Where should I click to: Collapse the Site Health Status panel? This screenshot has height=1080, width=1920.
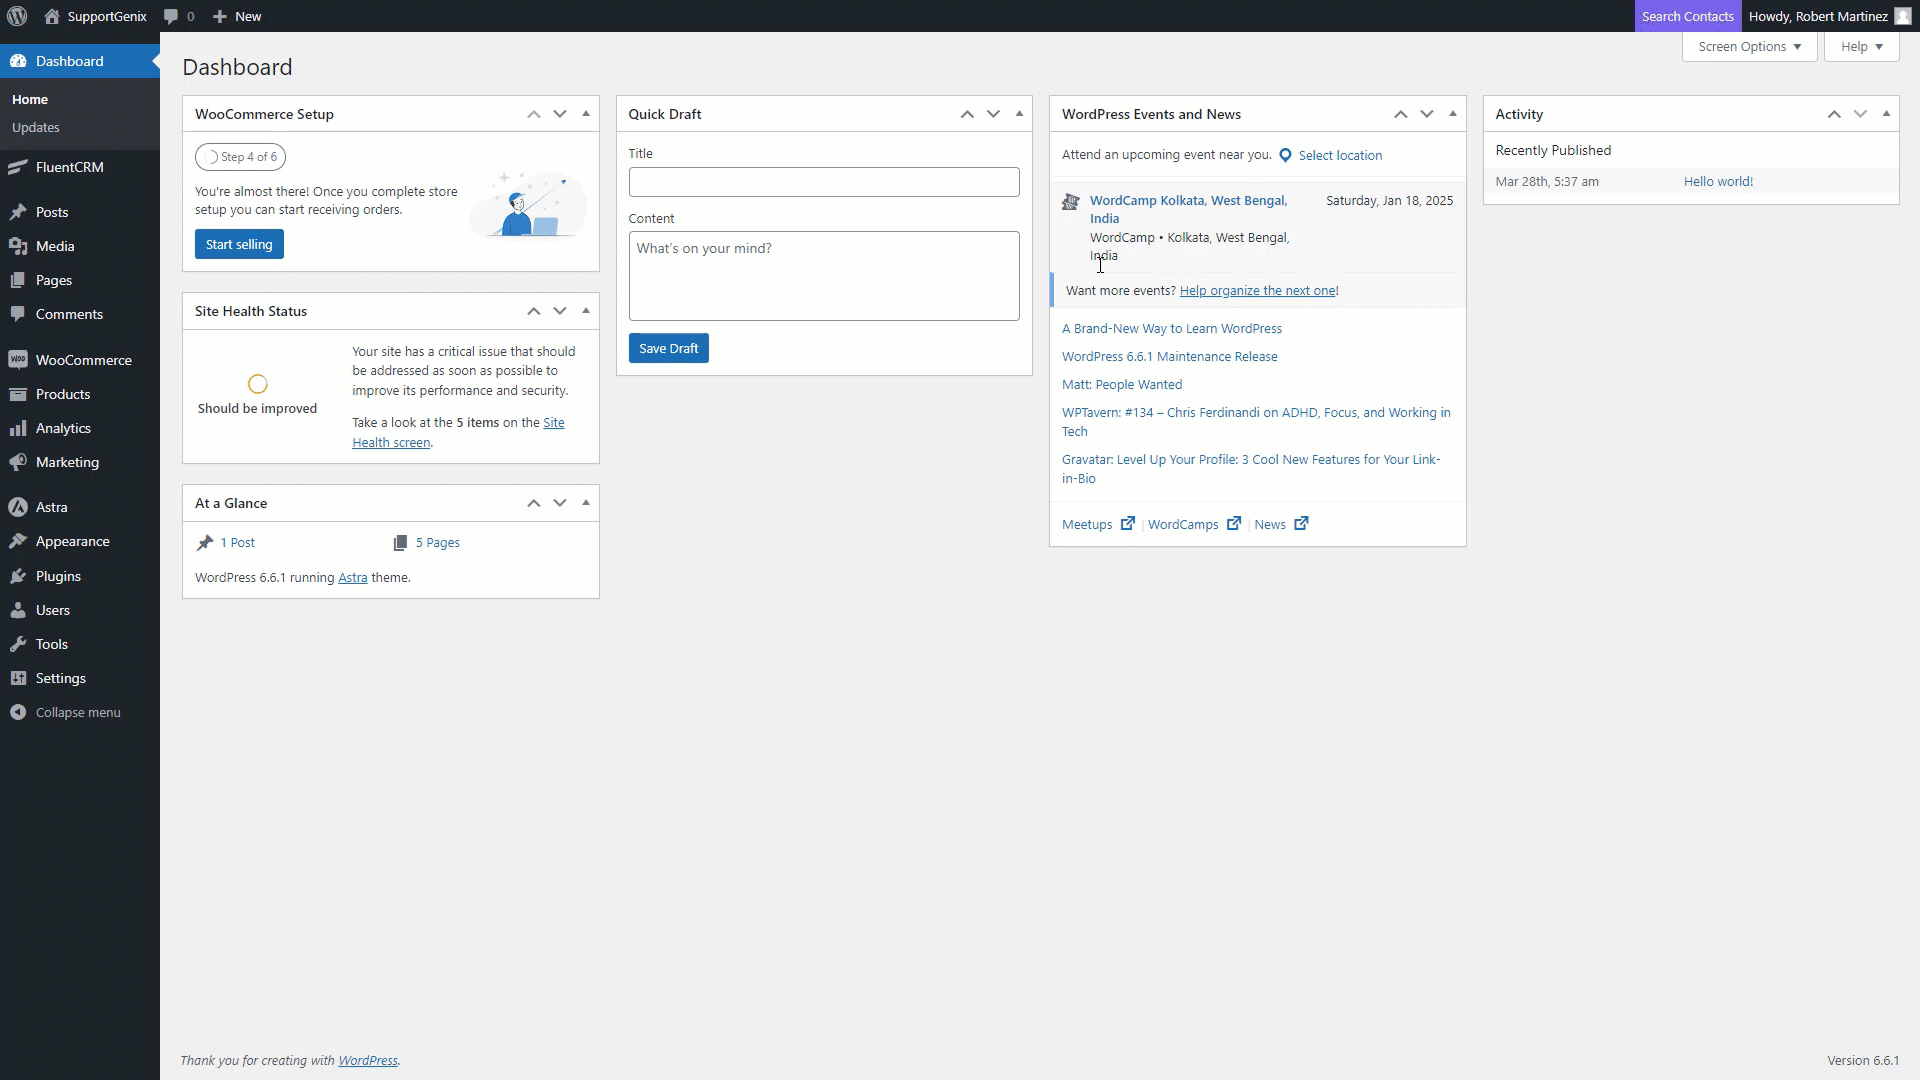pyautogui.click(x=586, y=311)
